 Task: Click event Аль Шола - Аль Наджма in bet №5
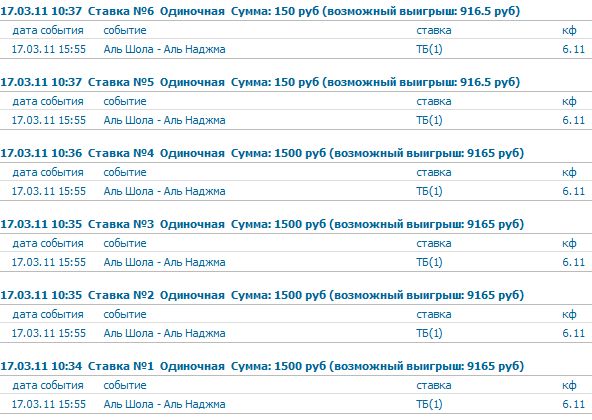[x=165, y=120]
